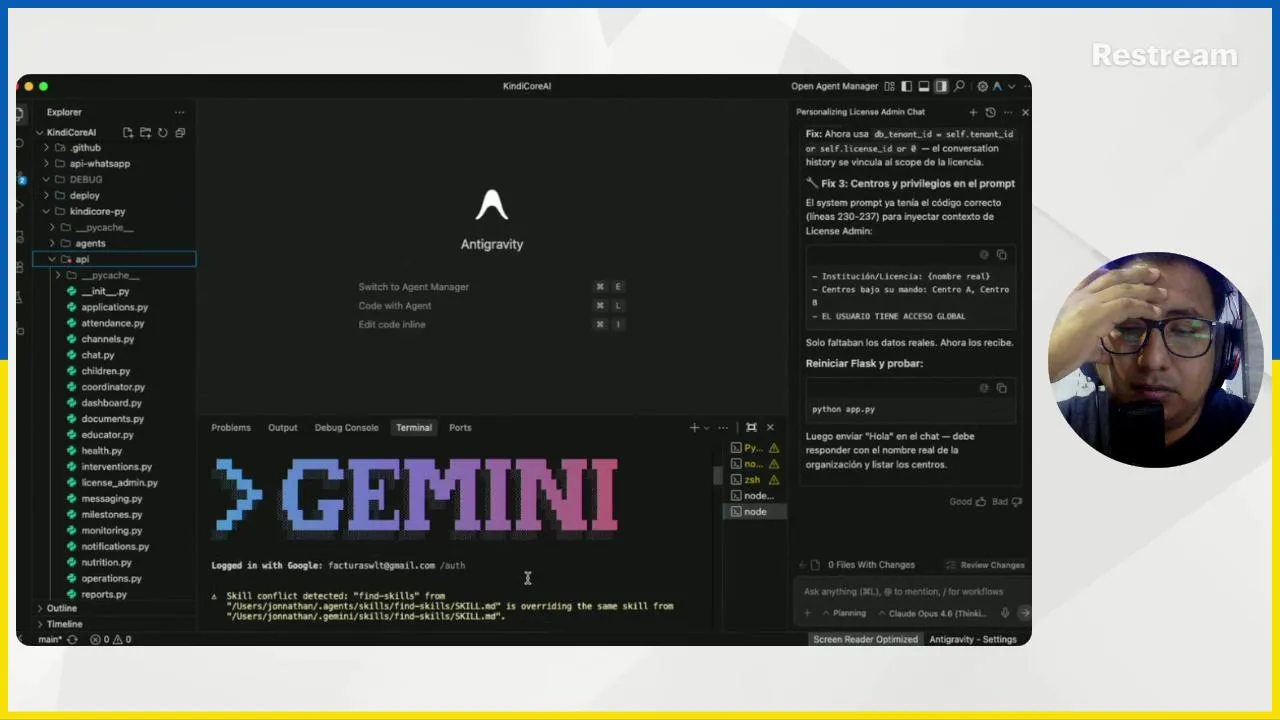Viewport: 1280px width, 720px height.
Task: Open attendance.py file
Action: point(112,324)
